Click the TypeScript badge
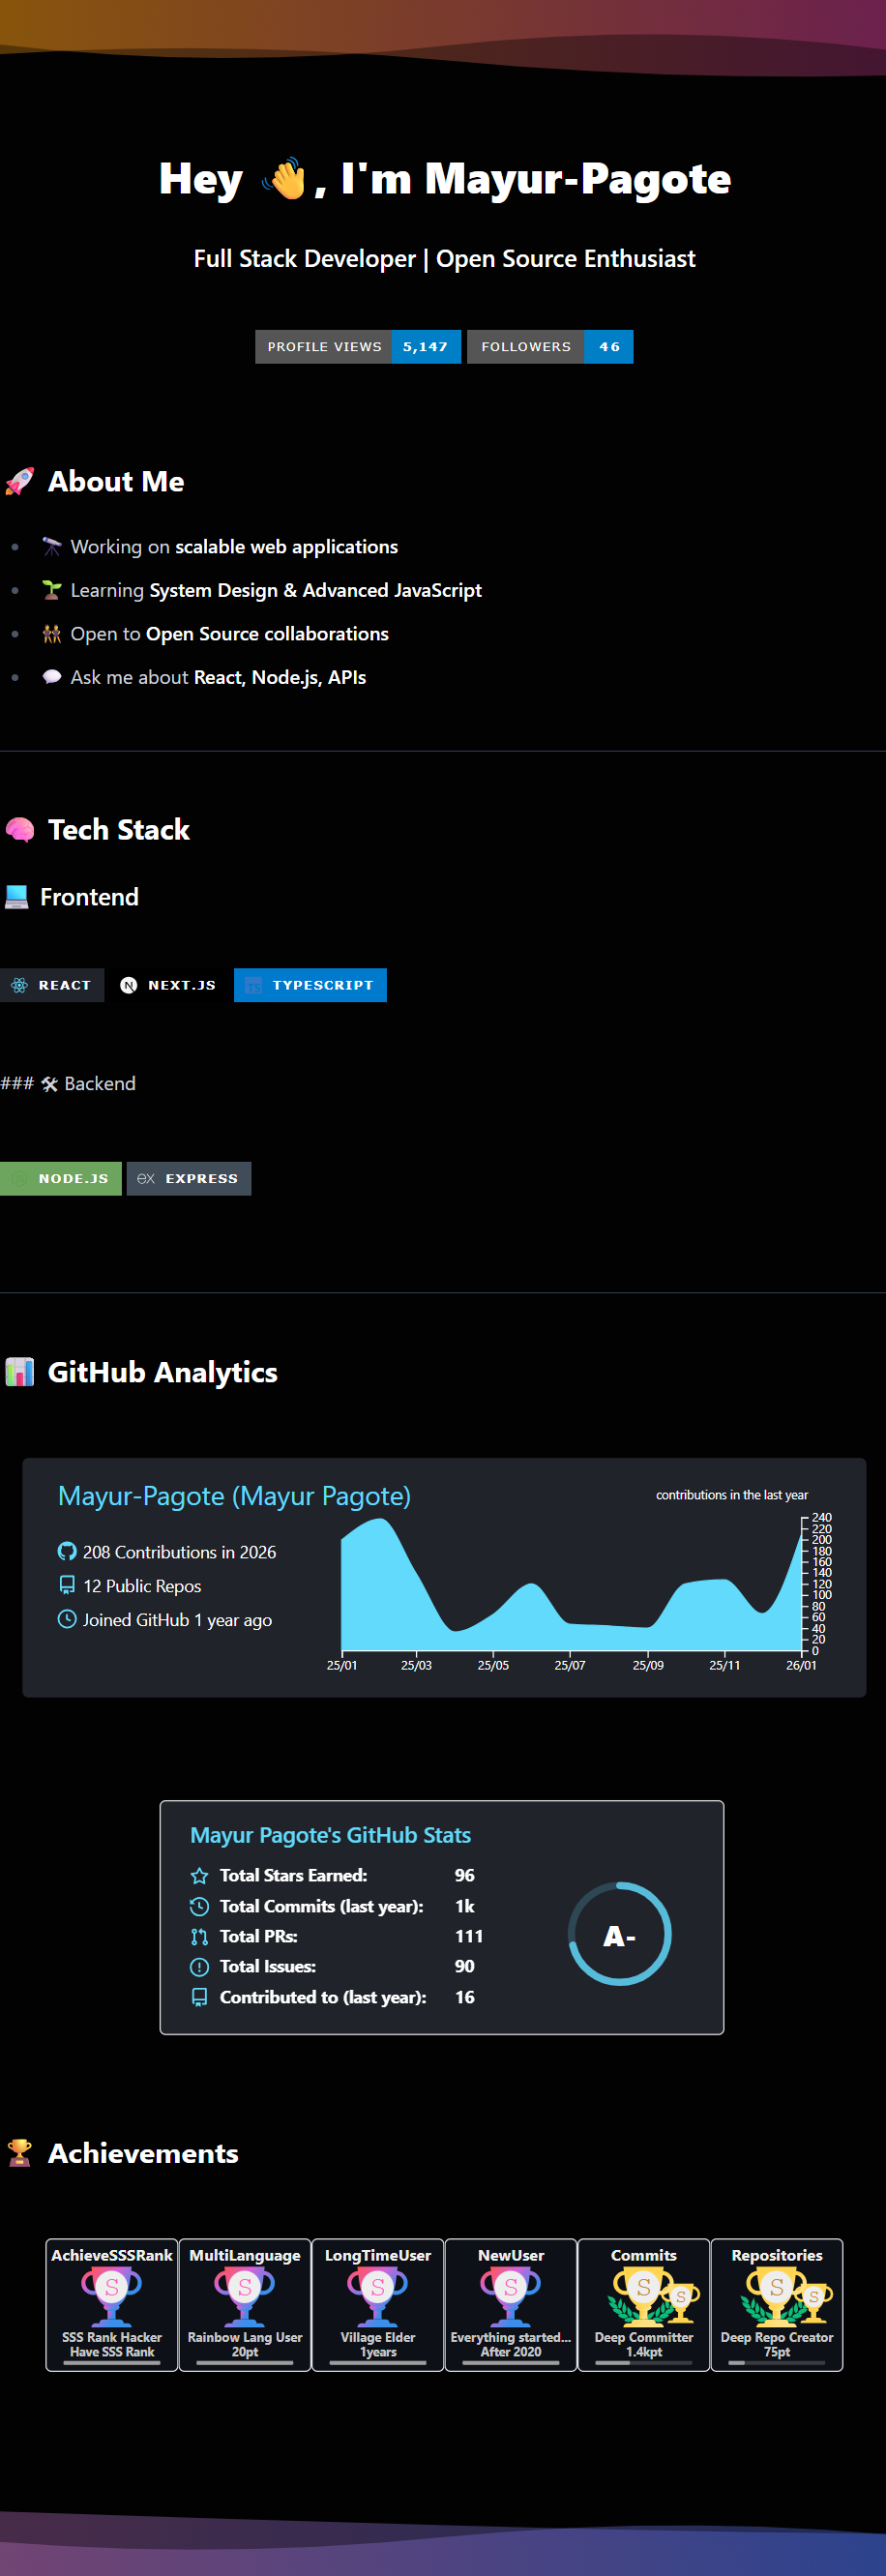886x2576 pixels. coord(310,985)
